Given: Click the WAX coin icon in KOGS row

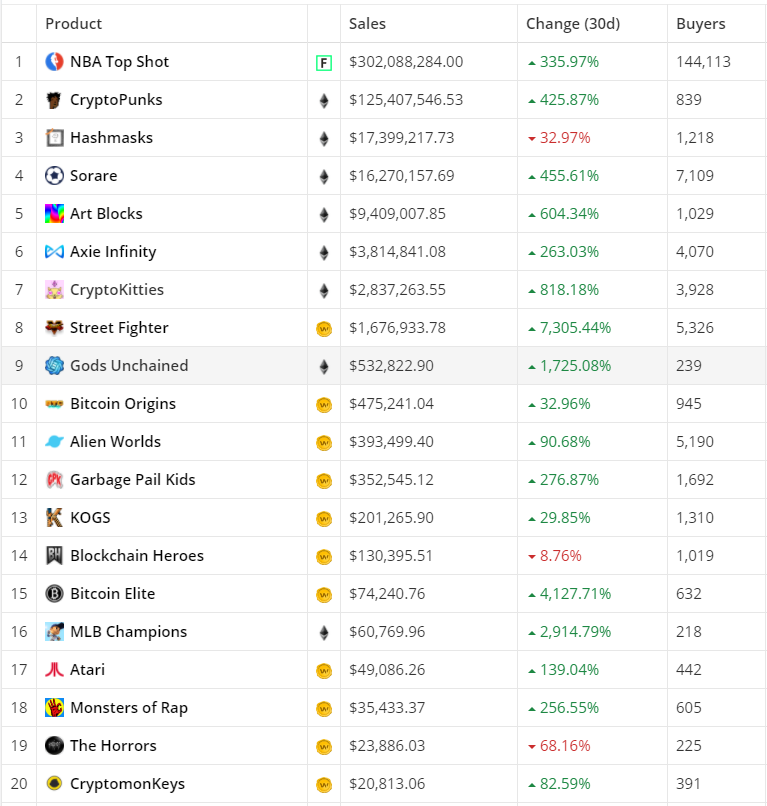Looking at the screenshot, I should (x=324, y=519).
